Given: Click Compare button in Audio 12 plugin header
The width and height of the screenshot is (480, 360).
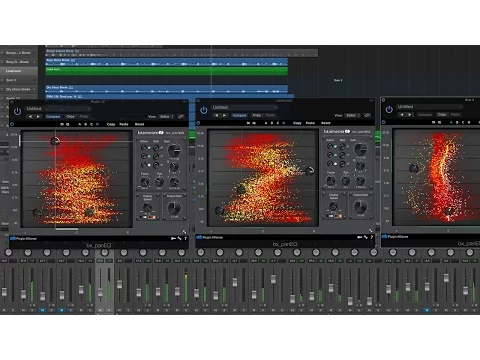Looking at the screenshot, I should tap(53, 117).
